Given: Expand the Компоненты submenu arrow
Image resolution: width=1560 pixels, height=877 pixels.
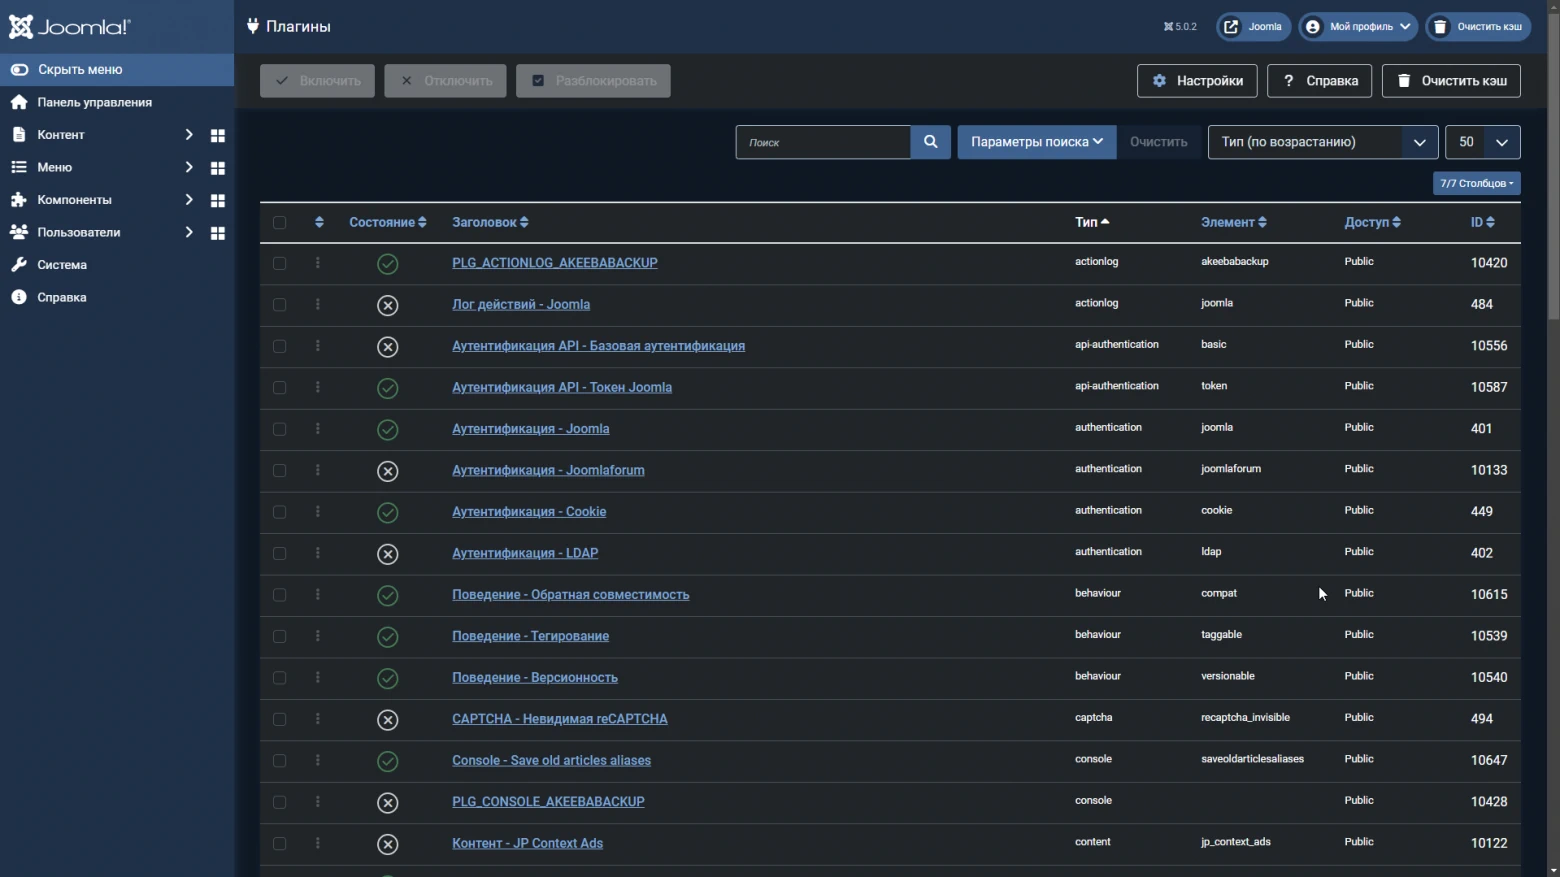Looking at the screenshot, I should 188,200.
